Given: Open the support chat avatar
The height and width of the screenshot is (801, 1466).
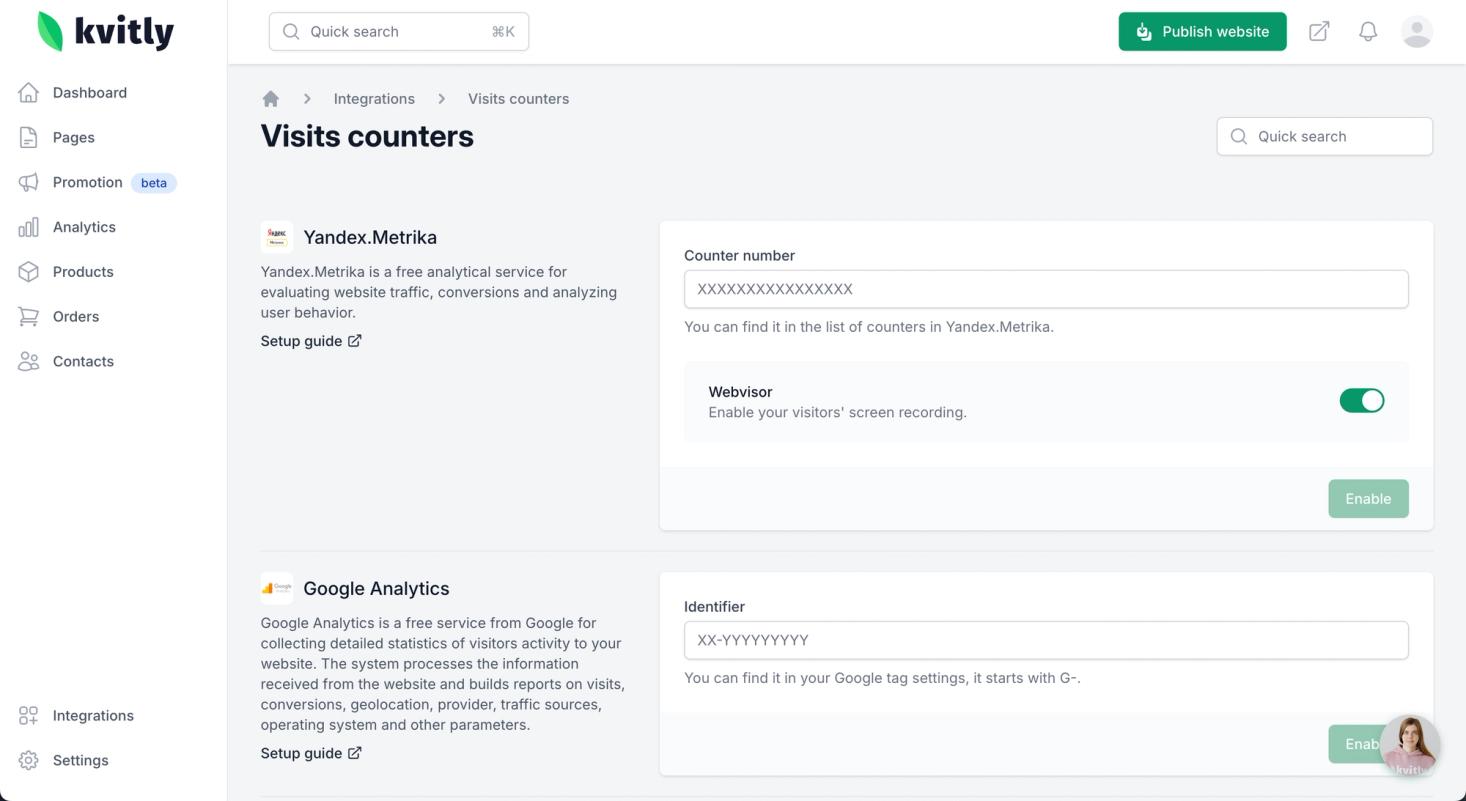Looking at the screenshot, I should point(1410,746).
